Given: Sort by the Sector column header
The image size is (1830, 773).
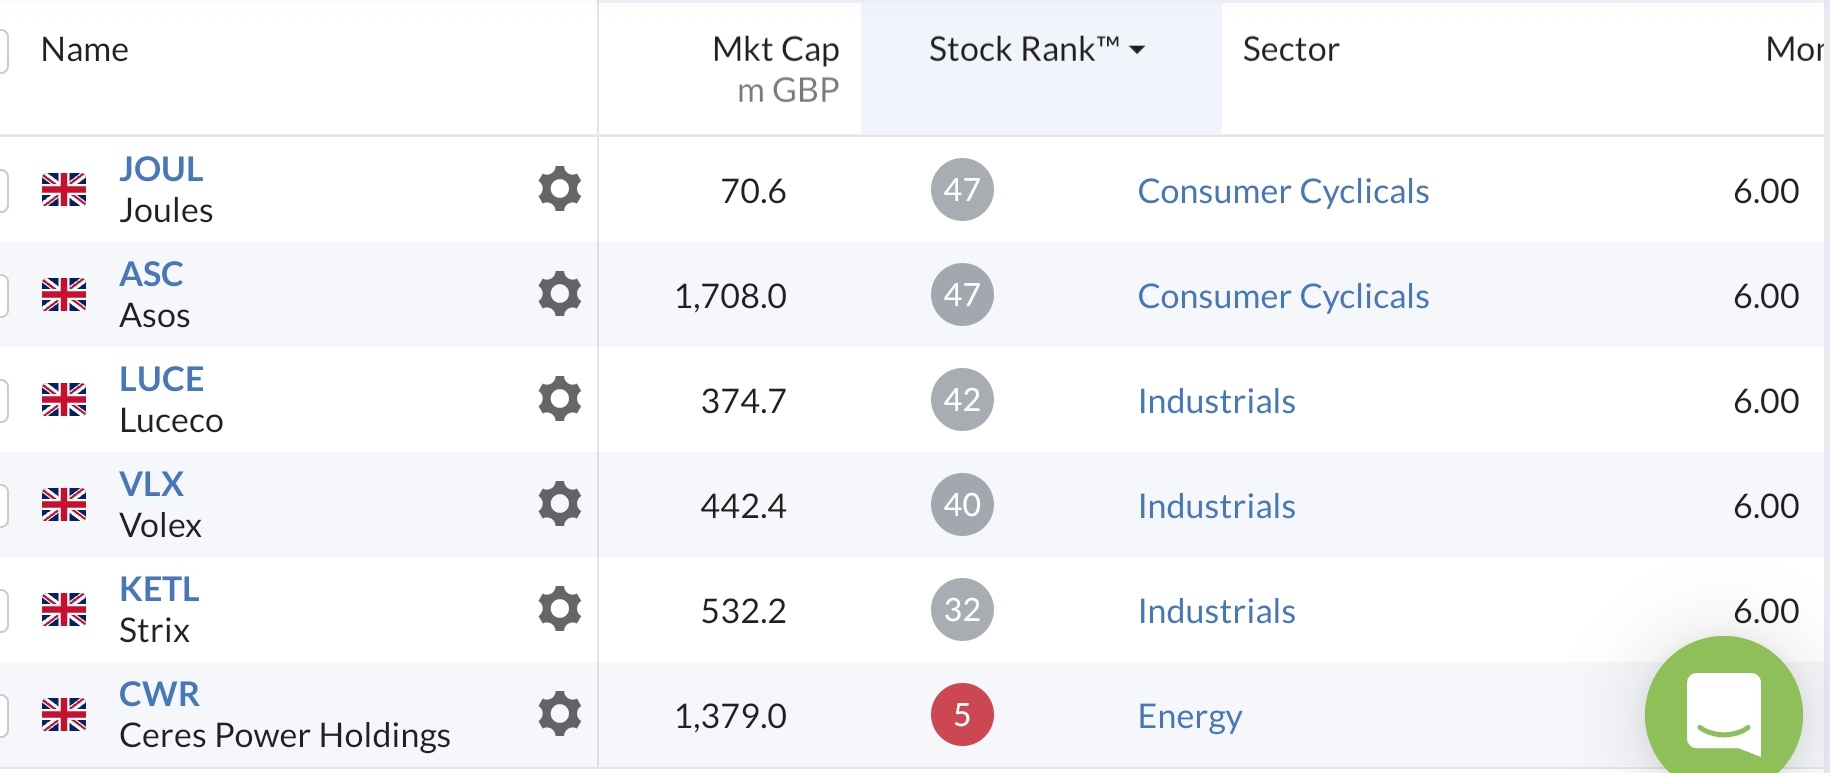Looking at the screenshot, I should (1290, 49).
